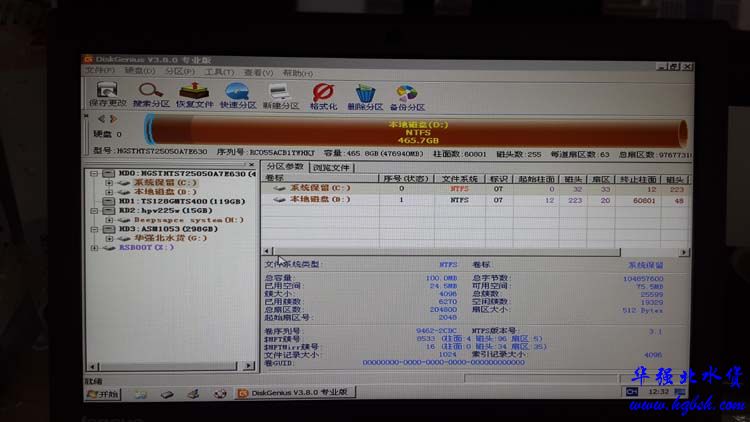Collapse the HD0 disk node
This screenshot has height=422, width=750.
point(94,173)
